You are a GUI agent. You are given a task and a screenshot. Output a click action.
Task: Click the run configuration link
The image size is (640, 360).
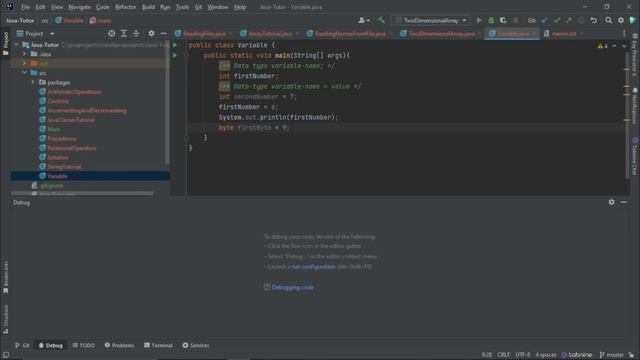[x=313, y=267]
